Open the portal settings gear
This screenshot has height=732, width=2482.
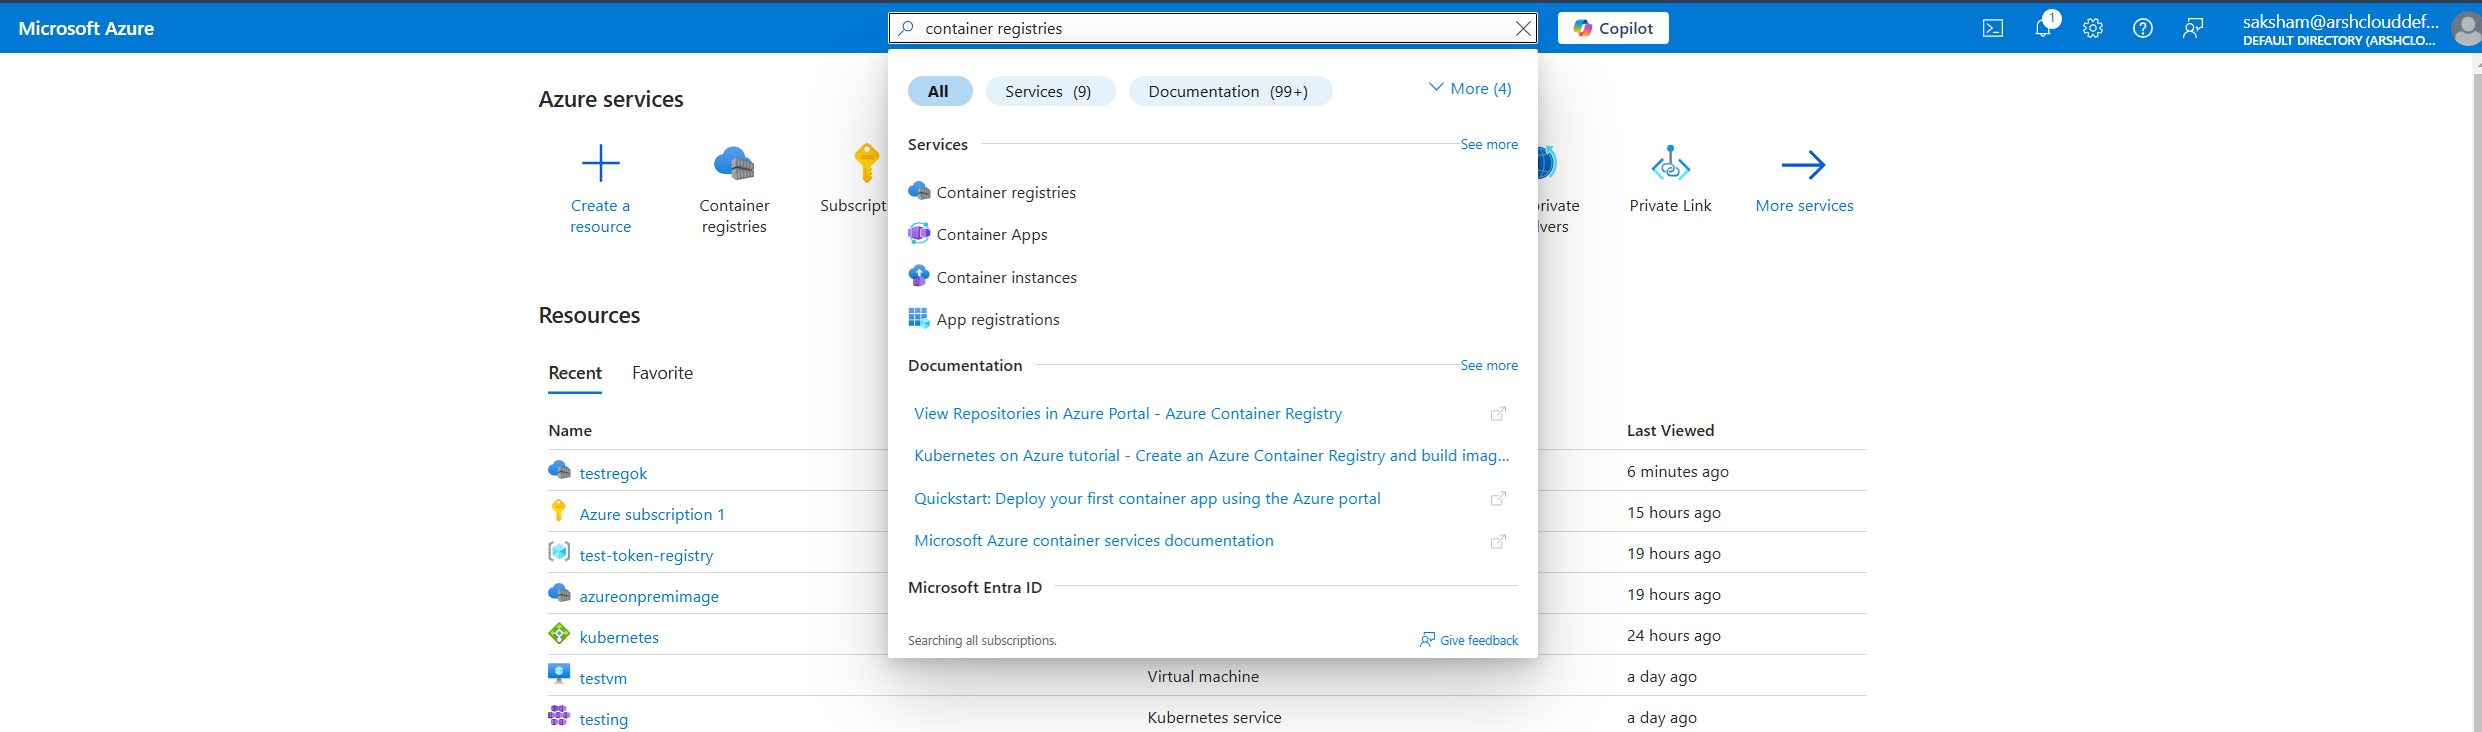(x=2093, y=28)
